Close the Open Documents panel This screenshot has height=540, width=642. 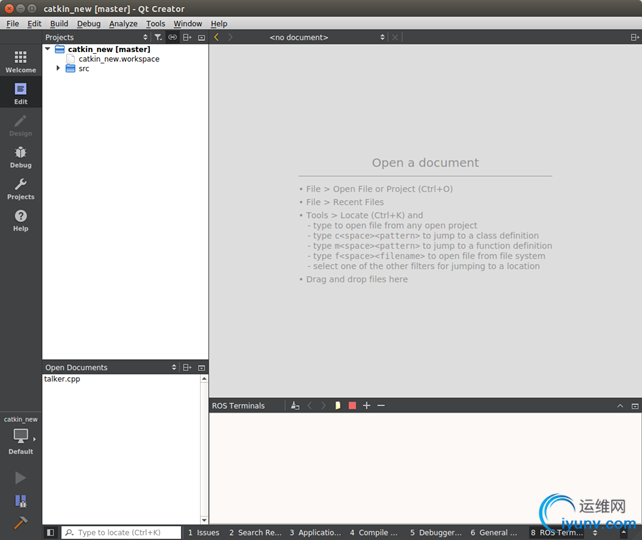pos(201,368)
